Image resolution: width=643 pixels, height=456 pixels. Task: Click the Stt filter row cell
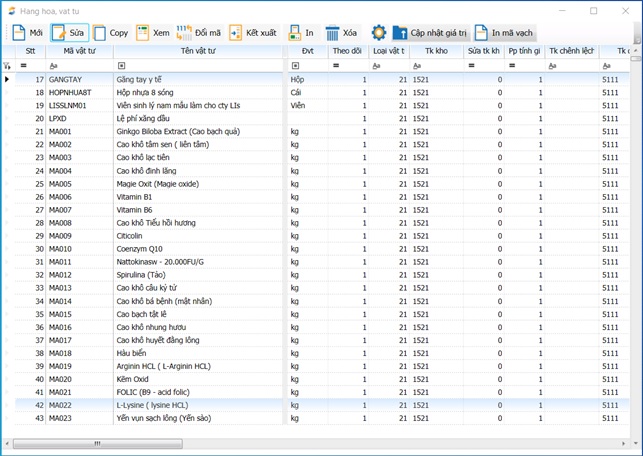tap(30, 65)
